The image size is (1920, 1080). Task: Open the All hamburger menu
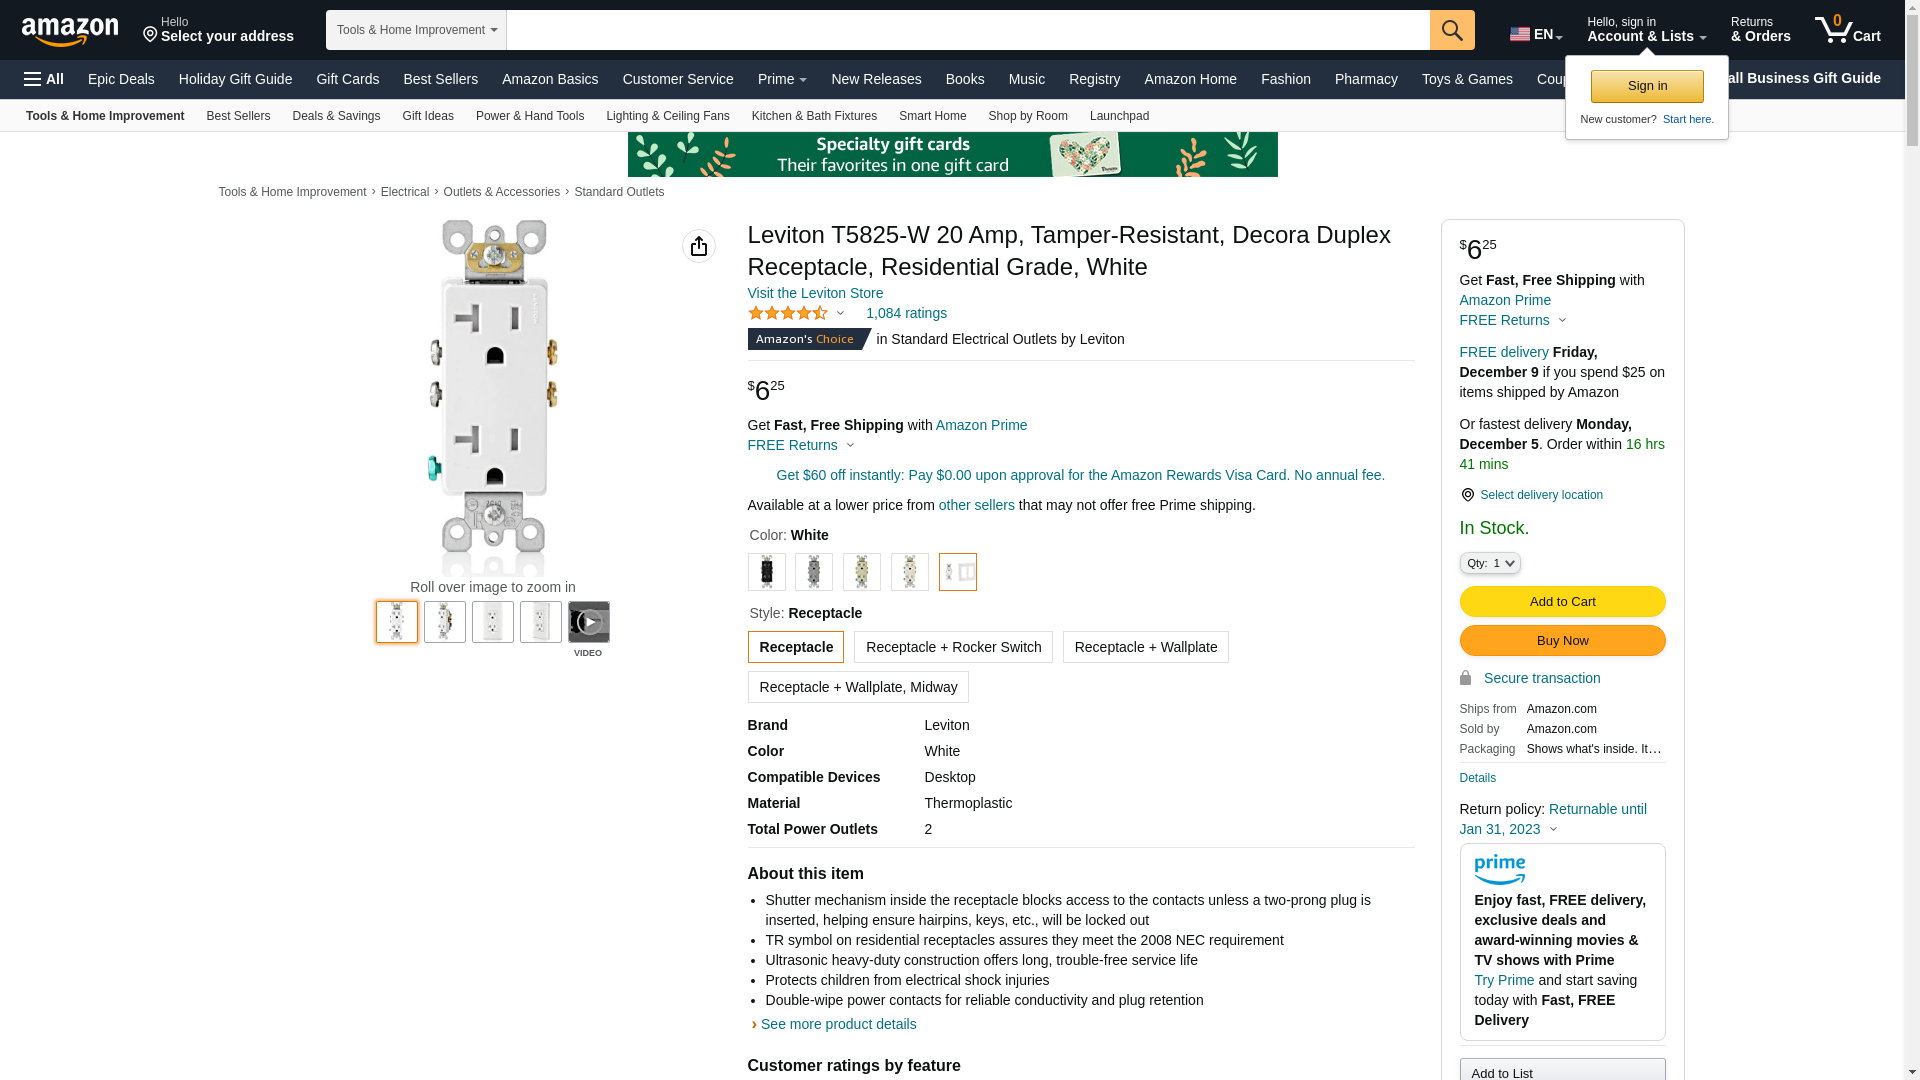point(44,79)
